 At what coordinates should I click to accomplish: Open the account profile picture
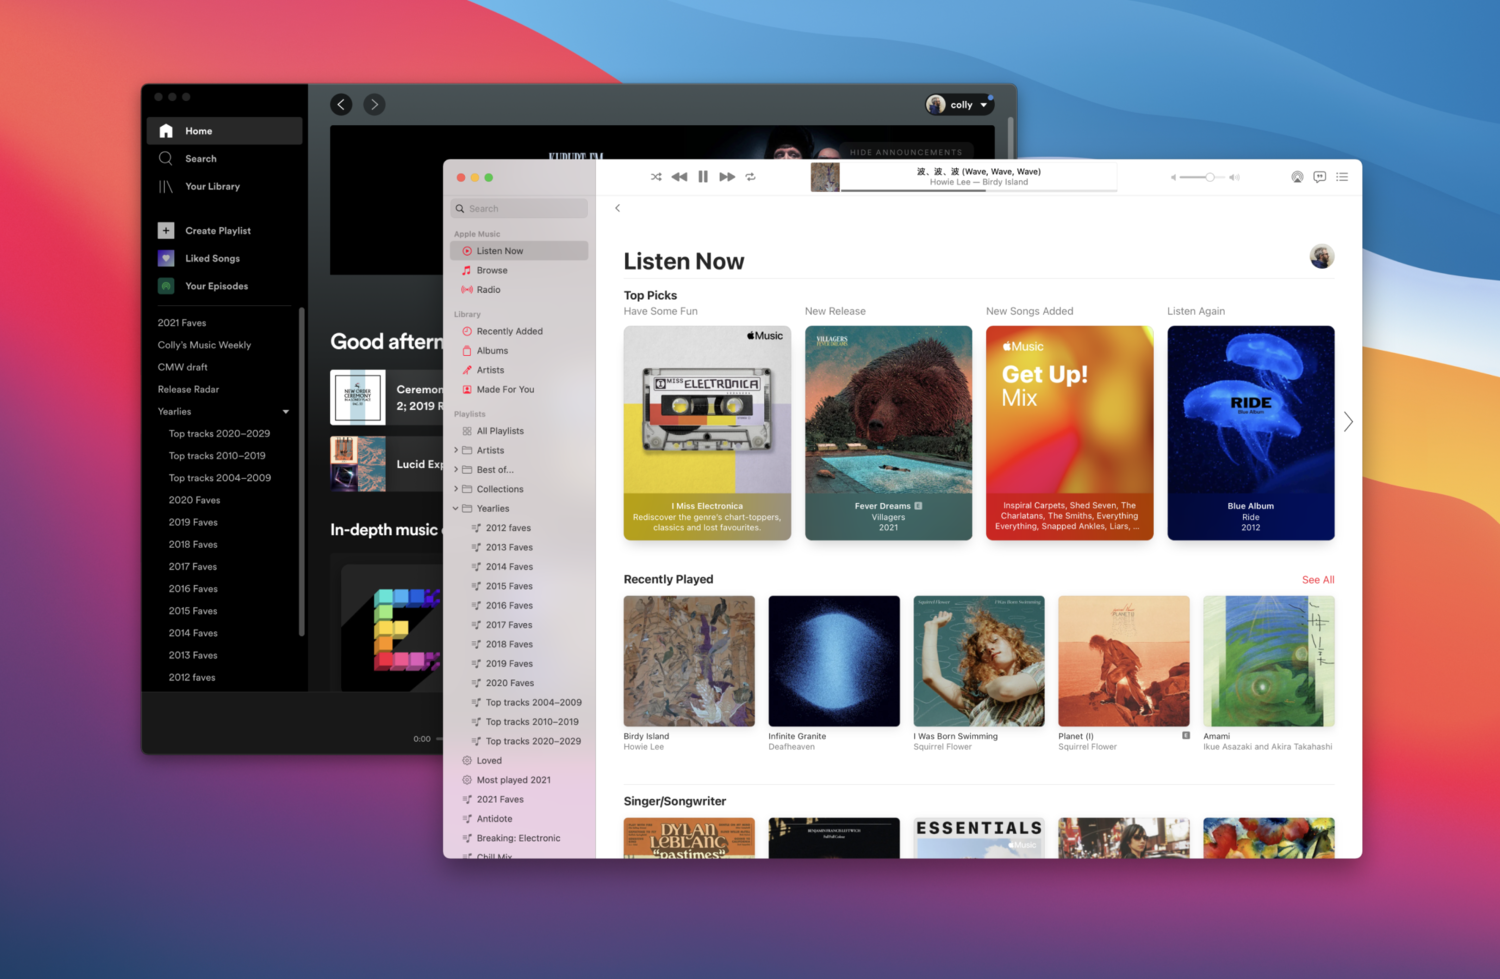(1321, 257)
